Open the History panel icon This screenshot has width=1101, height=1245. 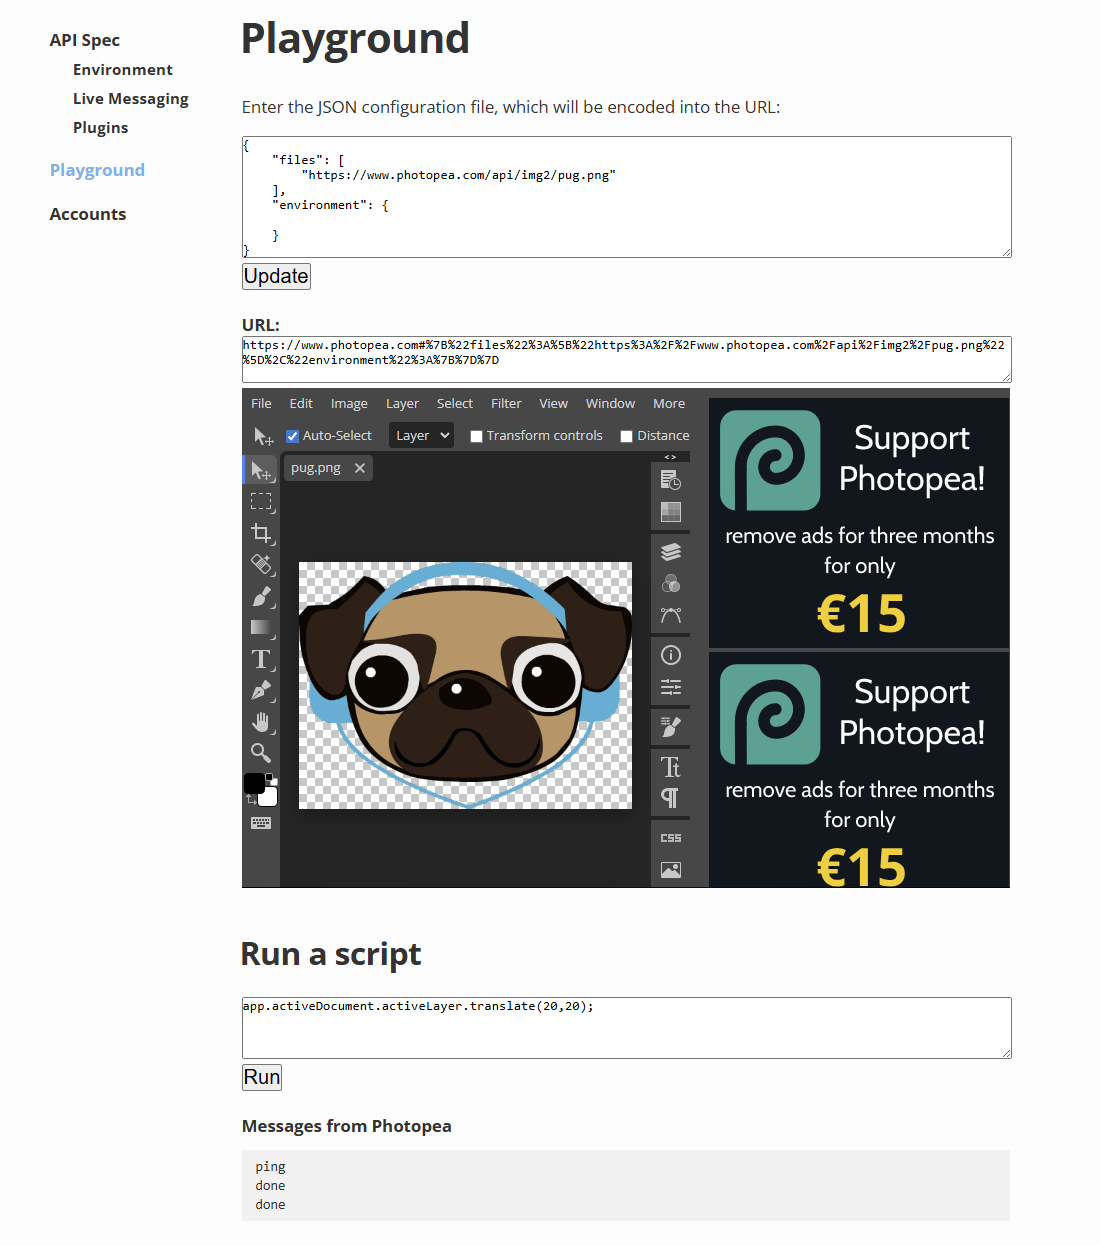pos(671,481)
